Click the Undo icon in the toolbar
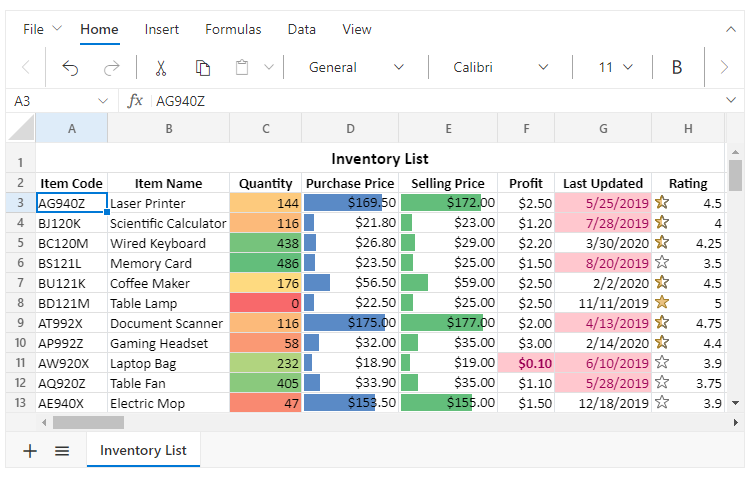The image size is (756, 477). (71, 68)
